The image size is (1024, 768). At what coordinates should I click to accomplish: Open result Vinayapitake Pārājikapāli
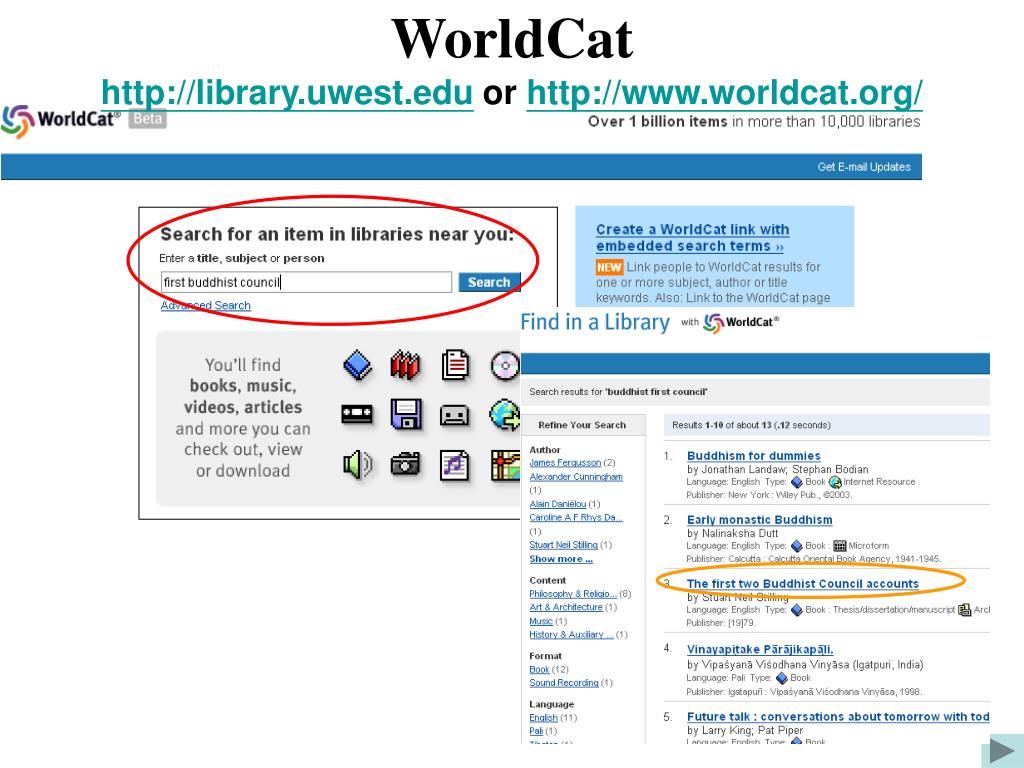point(760,650)
